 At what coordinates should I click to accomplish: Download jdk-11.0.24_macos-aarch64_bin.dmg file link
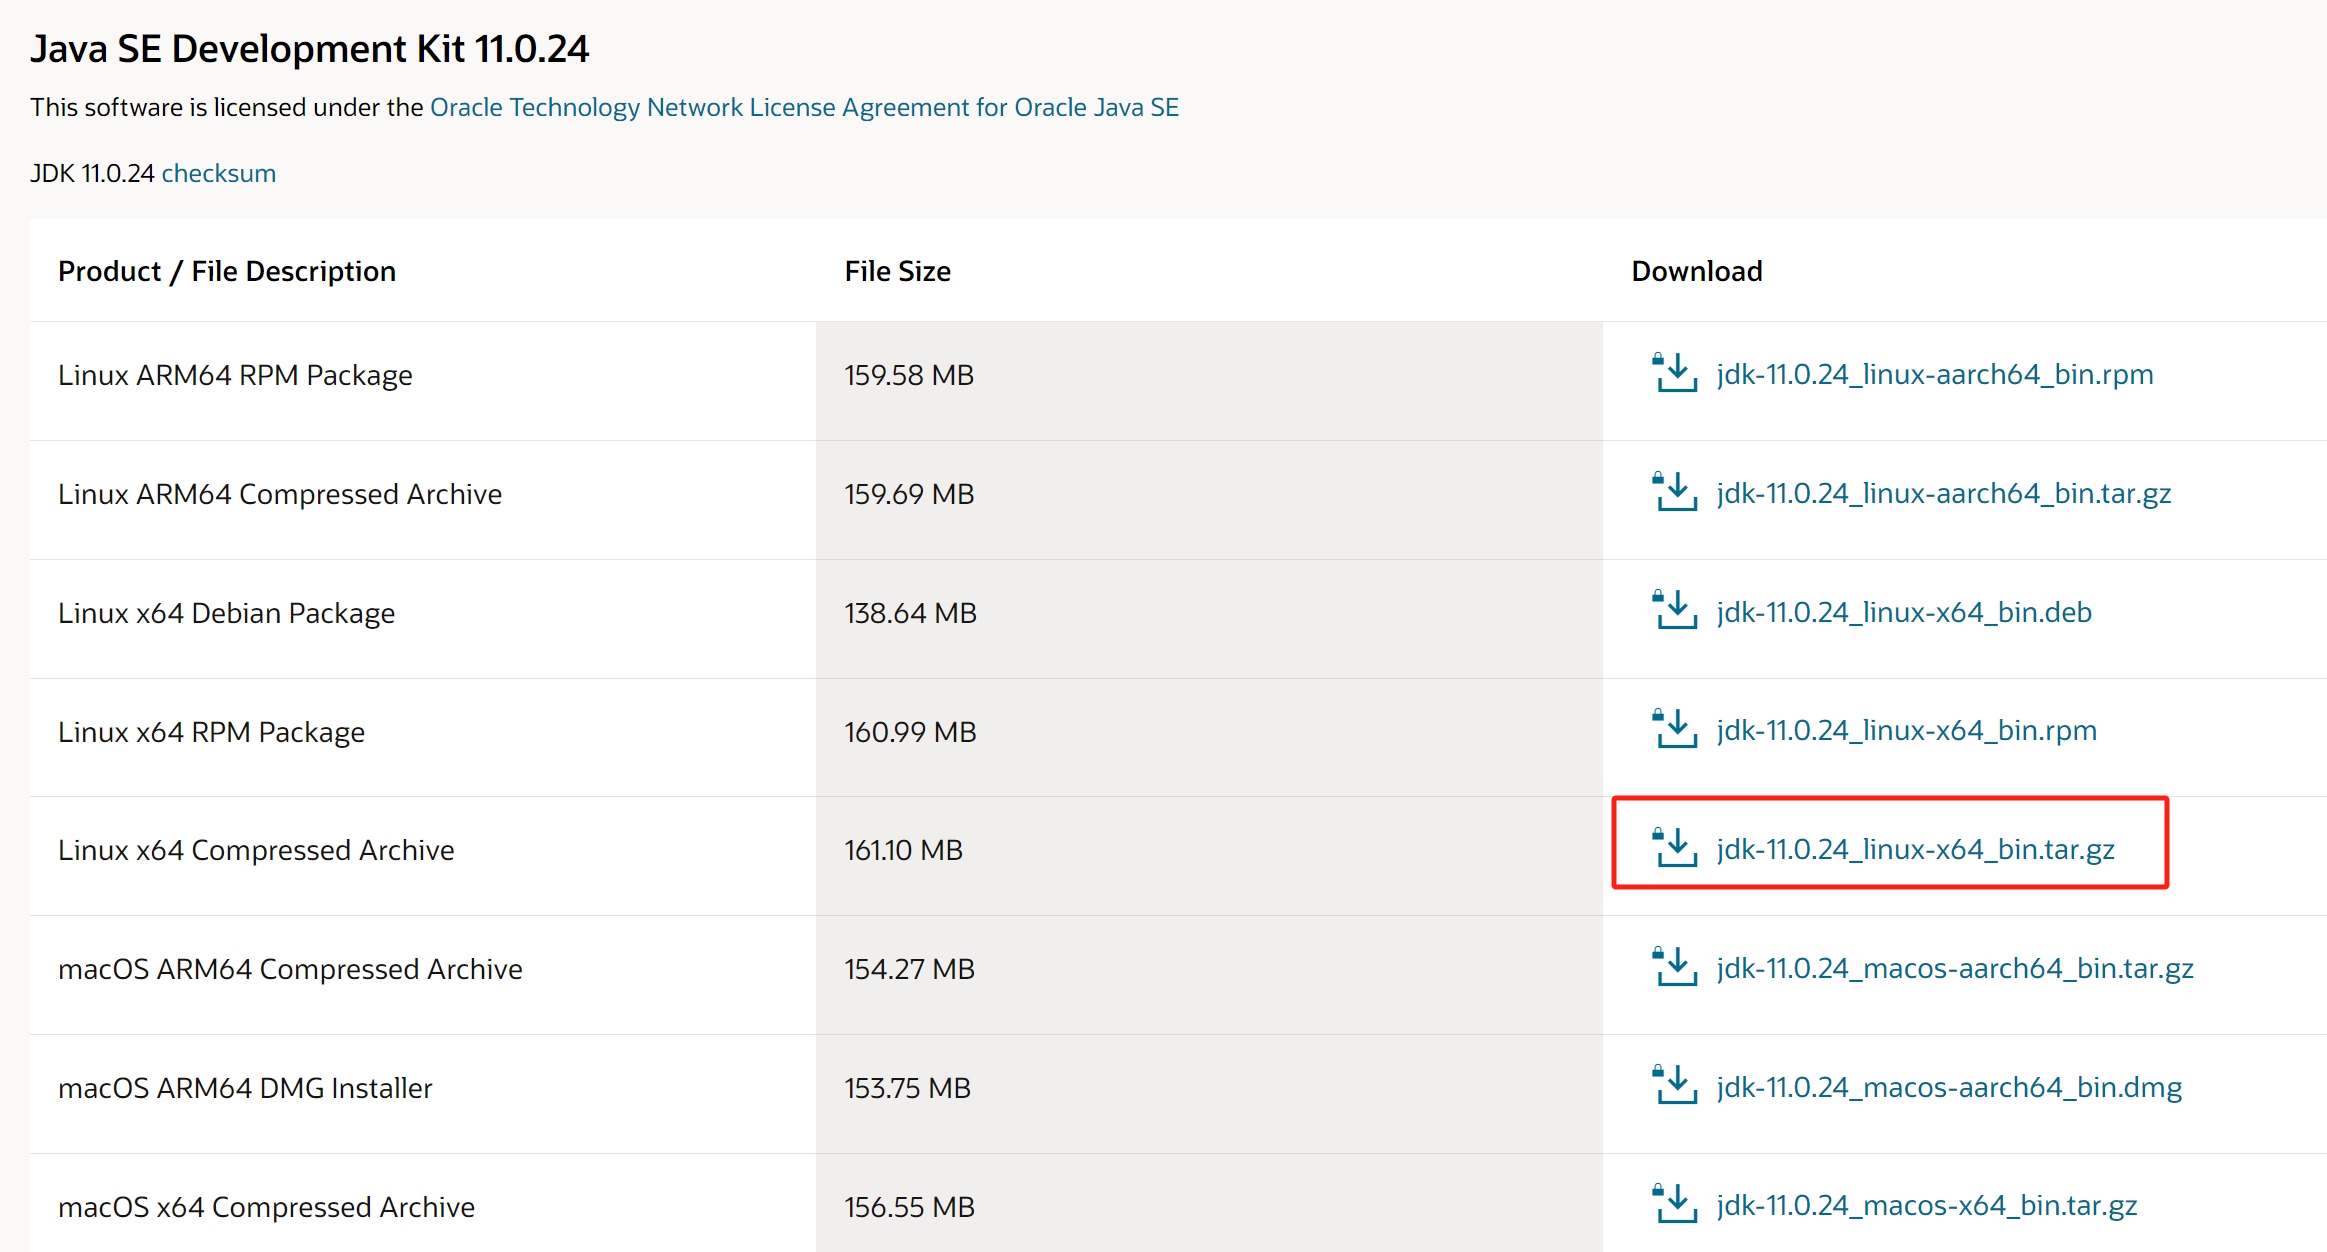[1949, 1087]
